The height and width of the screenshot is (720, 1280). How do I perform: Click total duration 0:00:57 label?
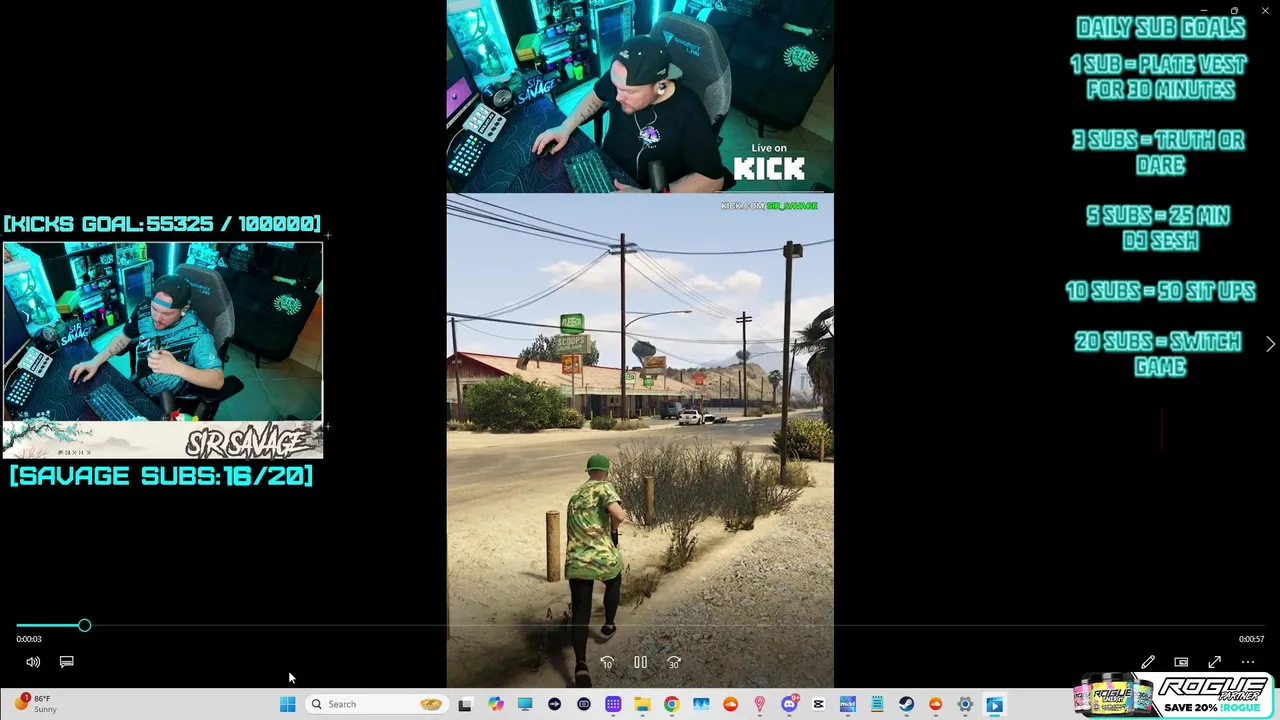point(1251,639)
